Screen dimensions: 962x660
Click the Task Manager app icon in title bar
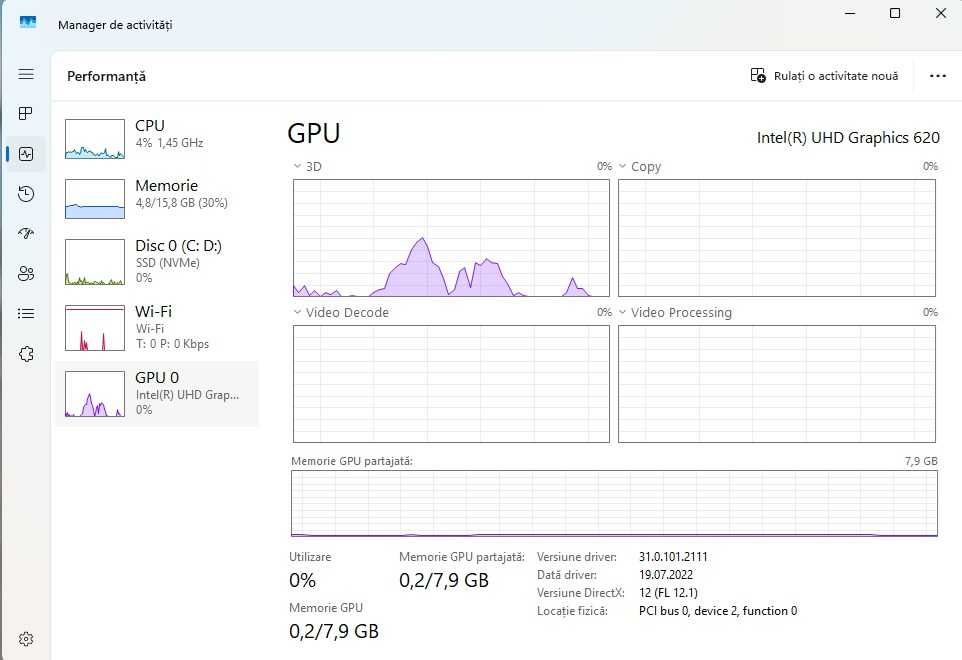click(x=28, y=23)
